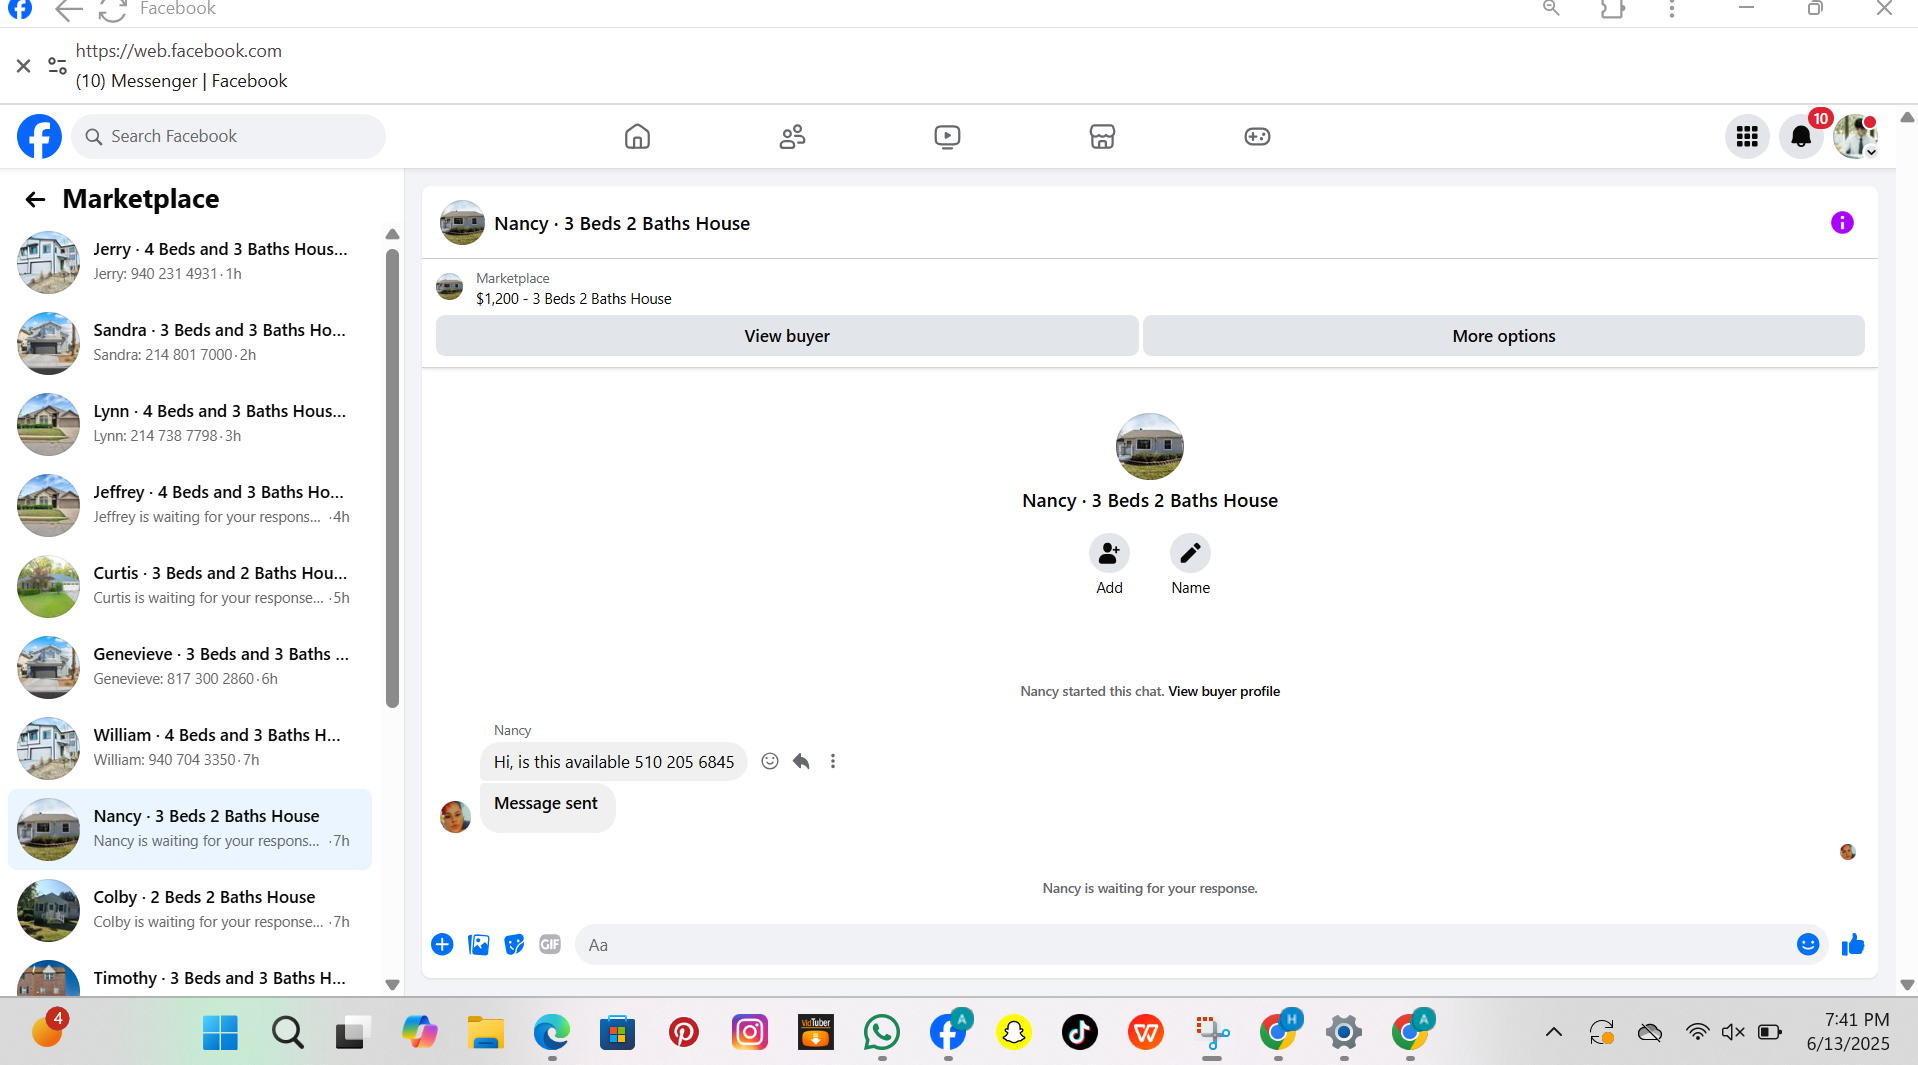Go back from Marketplace with arrow
The width and height of the screenshot is (1918, 1065).
(x=35, y=199)
